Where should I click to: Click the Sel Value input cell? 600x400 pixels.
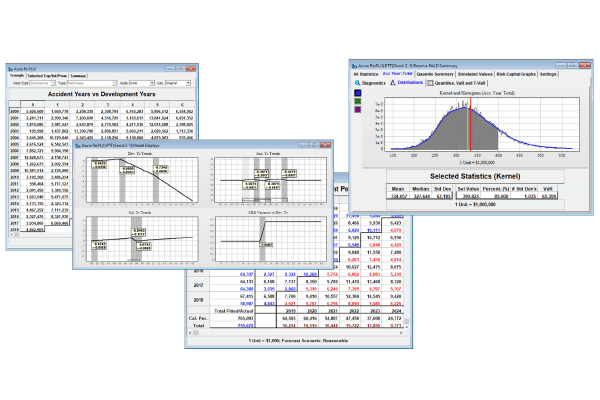click(468, 196)
